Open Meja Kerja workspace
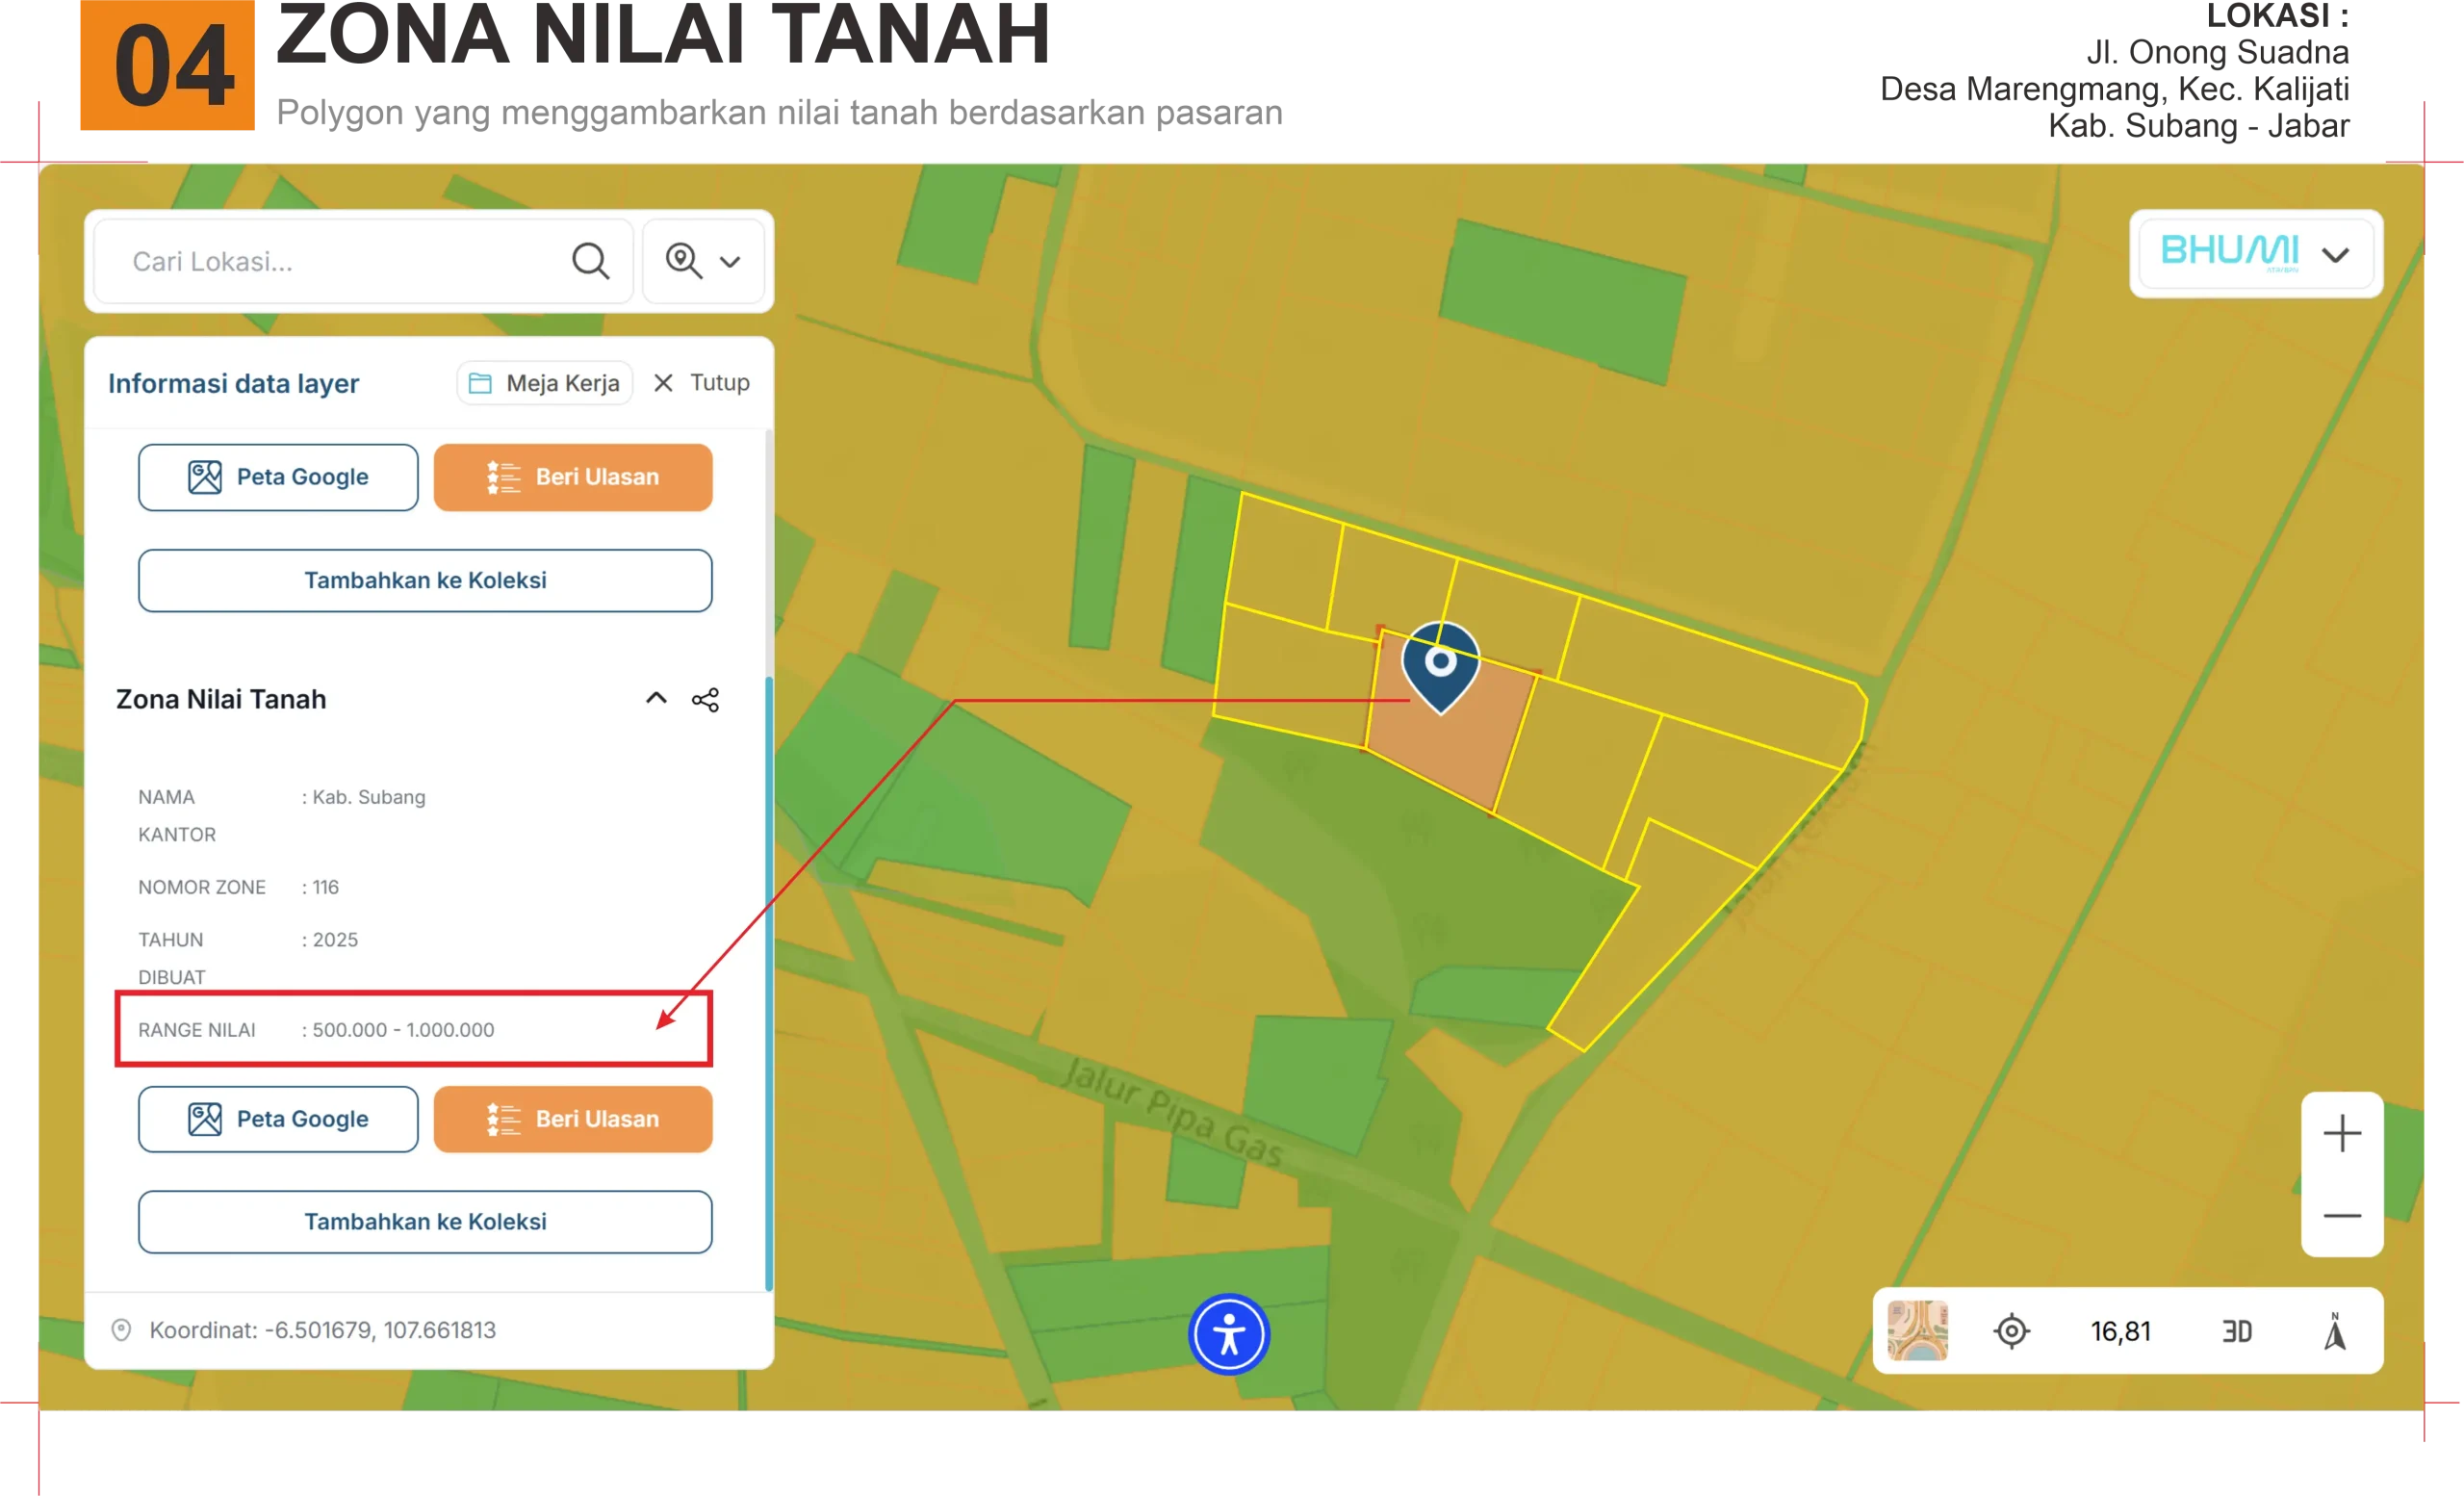This screenshot has width=2464, height=1496. [545, 383]
